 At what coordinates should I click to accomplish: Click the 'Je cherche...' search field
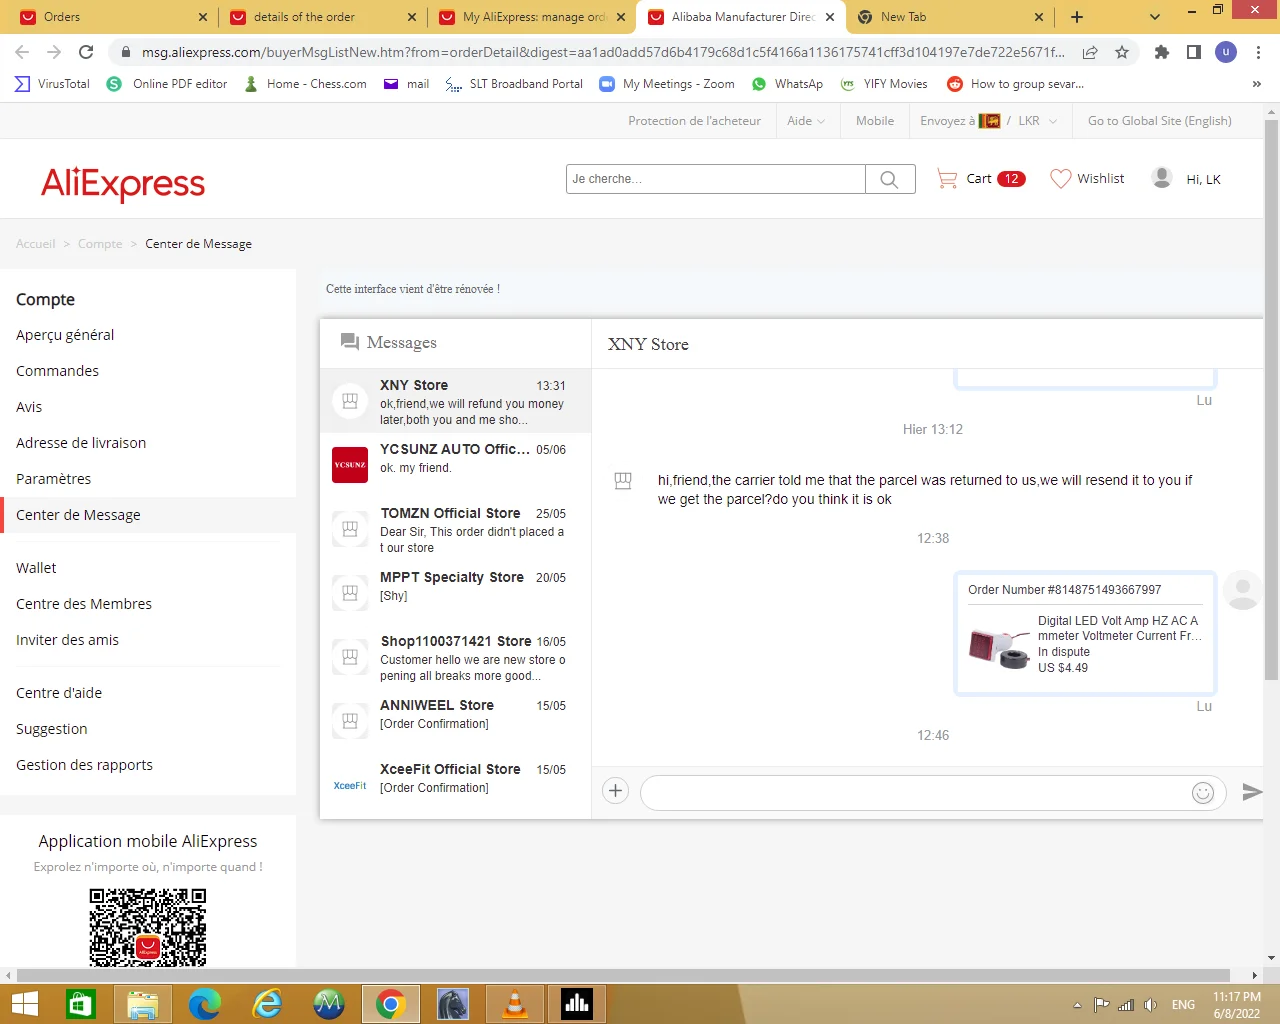click(716, 179)
